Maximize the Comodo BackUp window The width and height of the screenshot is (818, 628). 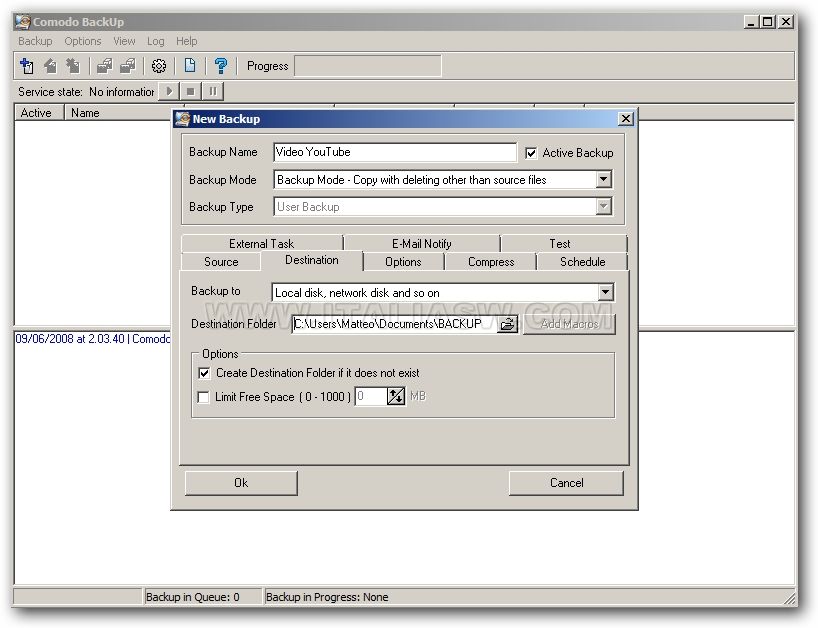tap(768, 22)
